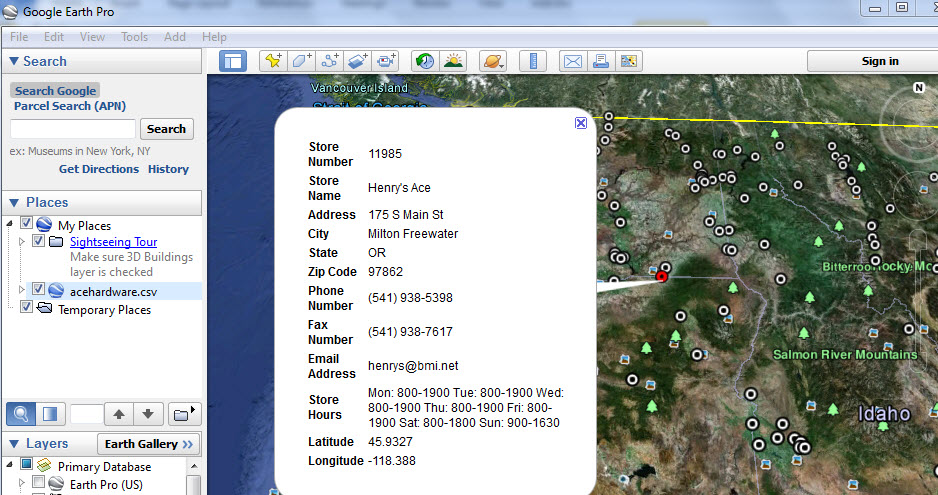Viewport: 938px width, 495px height.
Task: Toggle the Temporary Places checkbox
Action: pos(26,307)
